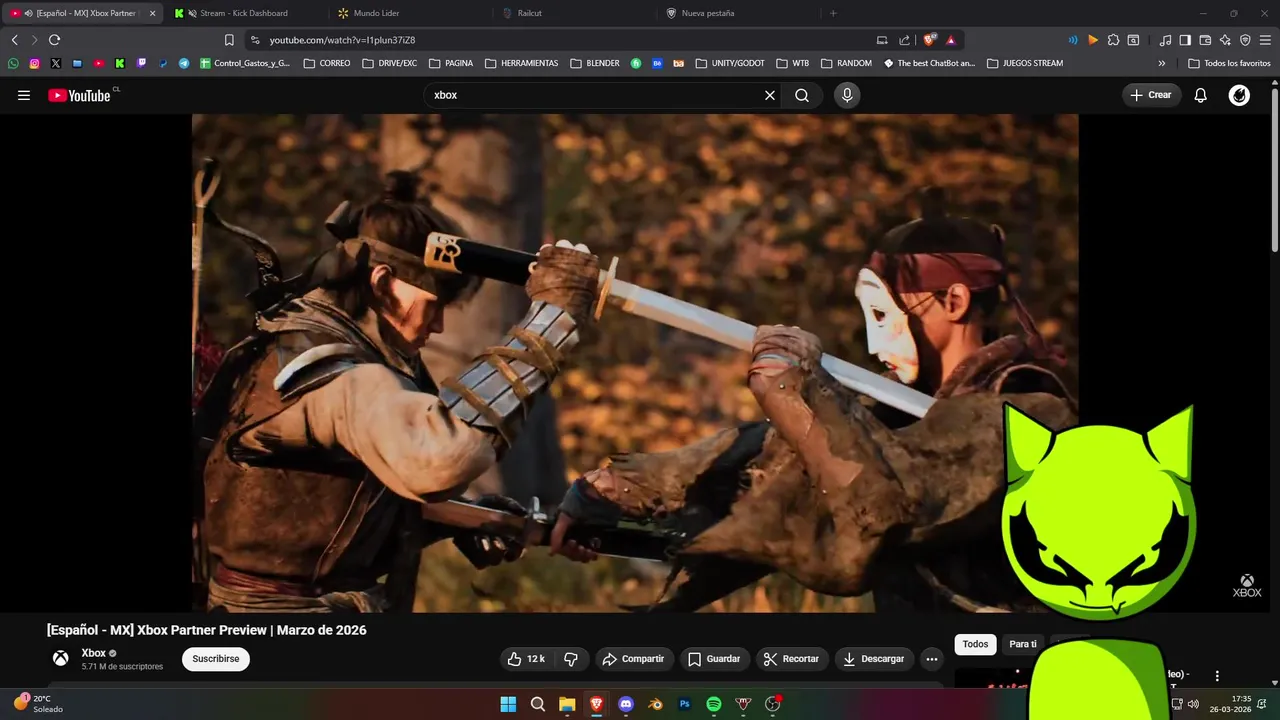Viewport: 1280px width, 720px height.
Task: Expand hidden bookmarks with the chevron
Action: [1162, 63]
